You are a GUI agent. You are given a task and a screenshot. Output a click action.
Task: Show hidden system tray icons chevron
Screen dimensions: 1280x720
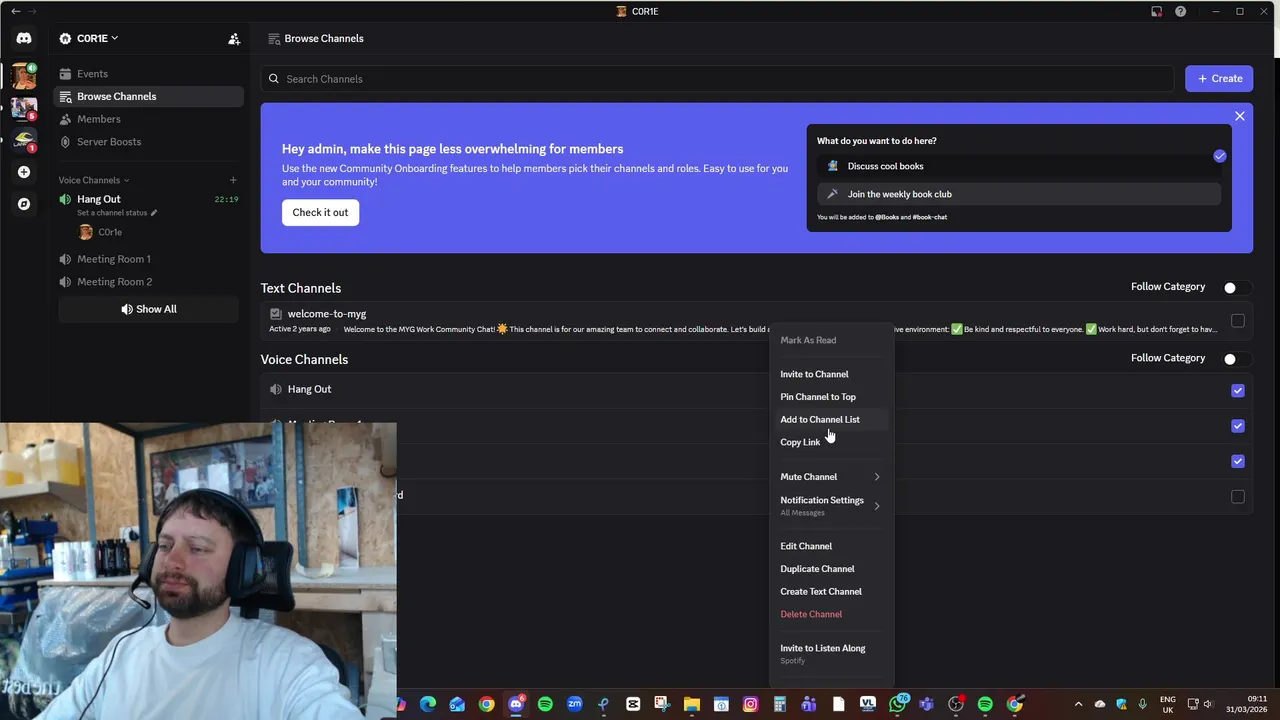tap(1078, 705)
